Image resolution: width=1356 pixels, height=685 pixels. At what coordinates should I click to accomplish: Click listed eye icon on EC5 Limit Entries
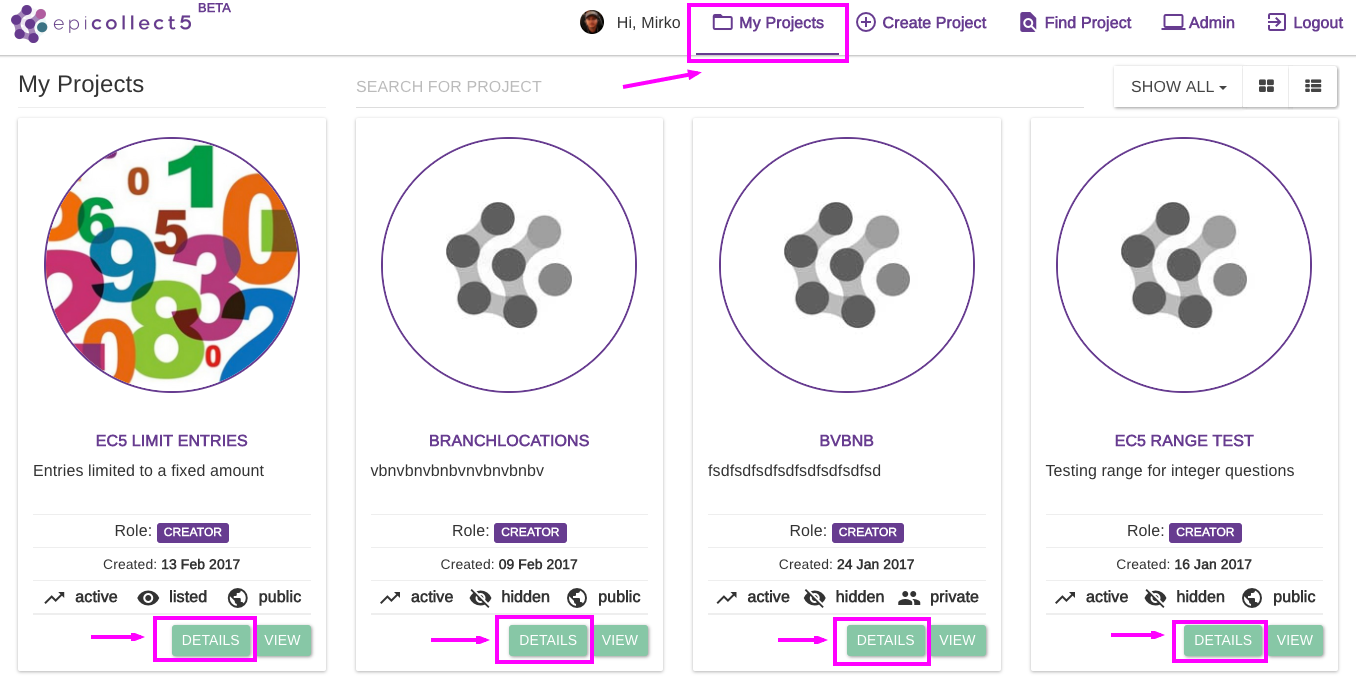pos(148,598)
